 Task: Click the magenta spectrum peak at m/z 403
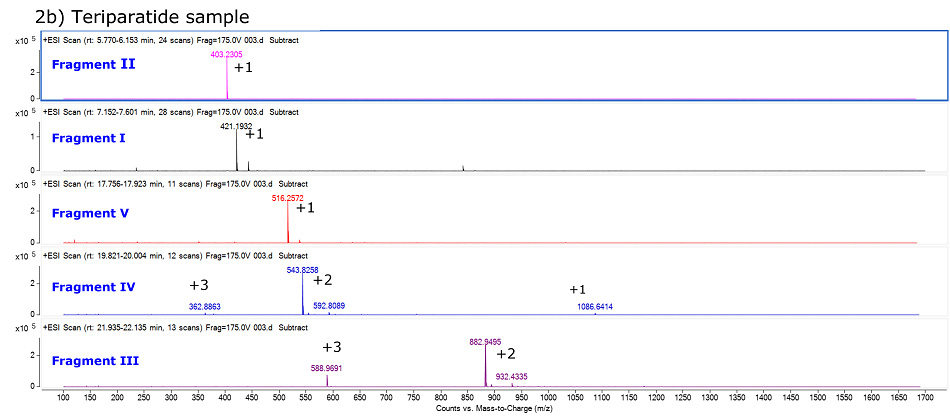click(227, 79)
